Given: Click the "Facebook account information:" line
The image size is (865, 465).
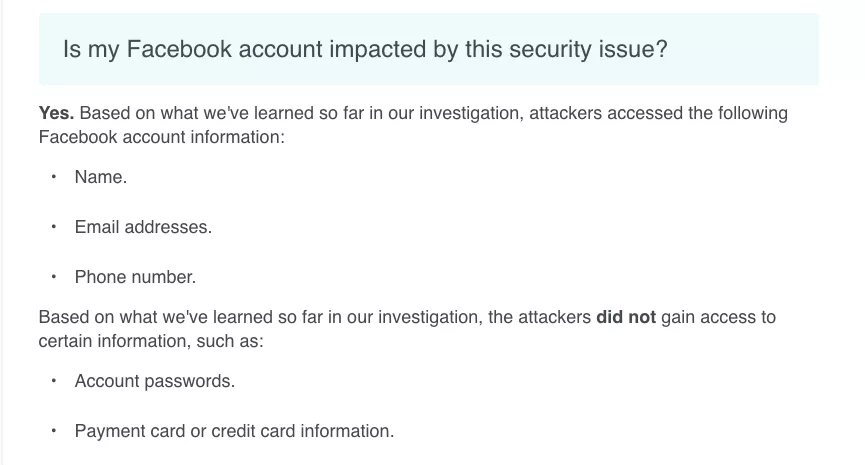Looking at the screenshot, I should pos(162,137).
